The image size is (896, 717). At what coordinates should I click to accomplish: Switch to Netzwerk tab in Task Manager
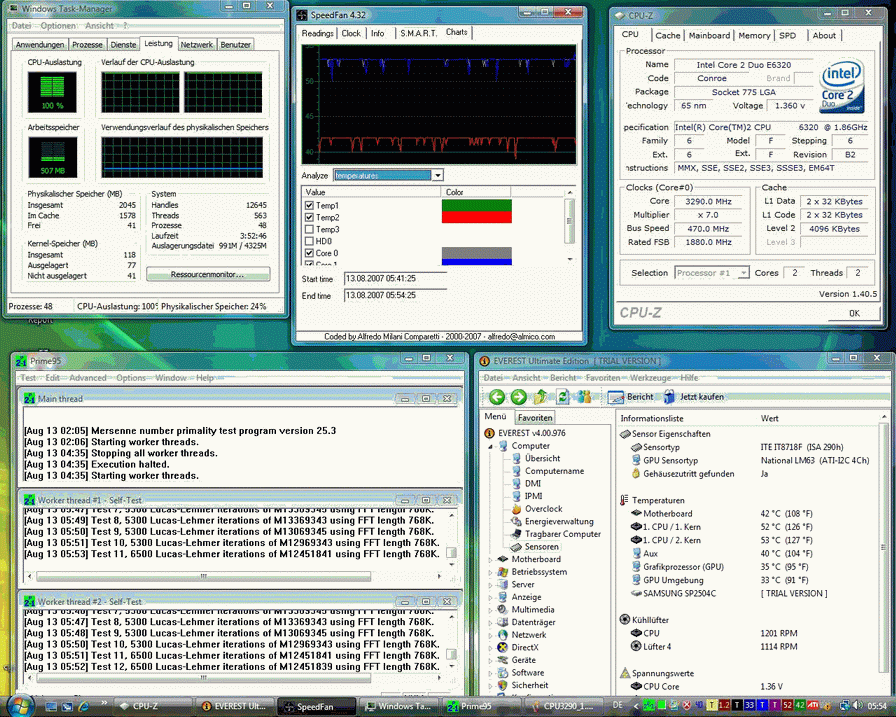tap(197, 45)
